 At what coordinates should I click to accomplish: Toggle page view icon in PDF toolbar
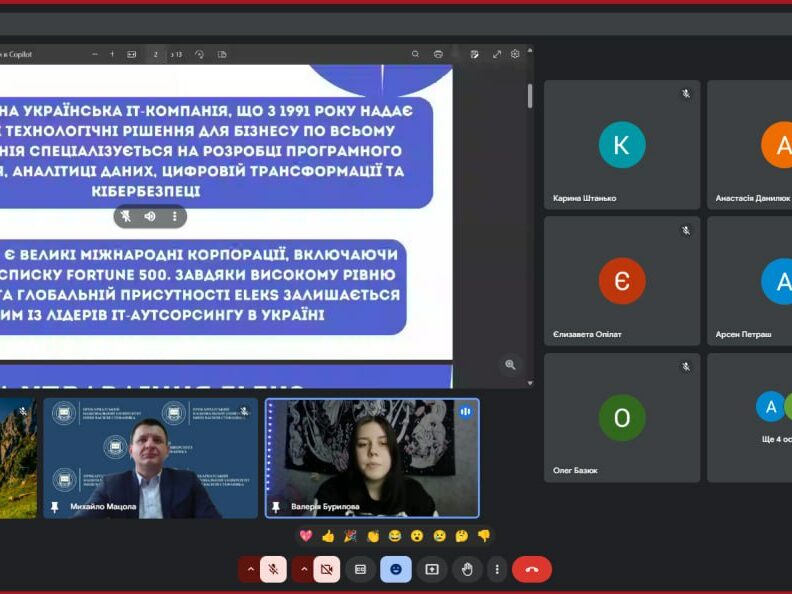pos(222,54)
